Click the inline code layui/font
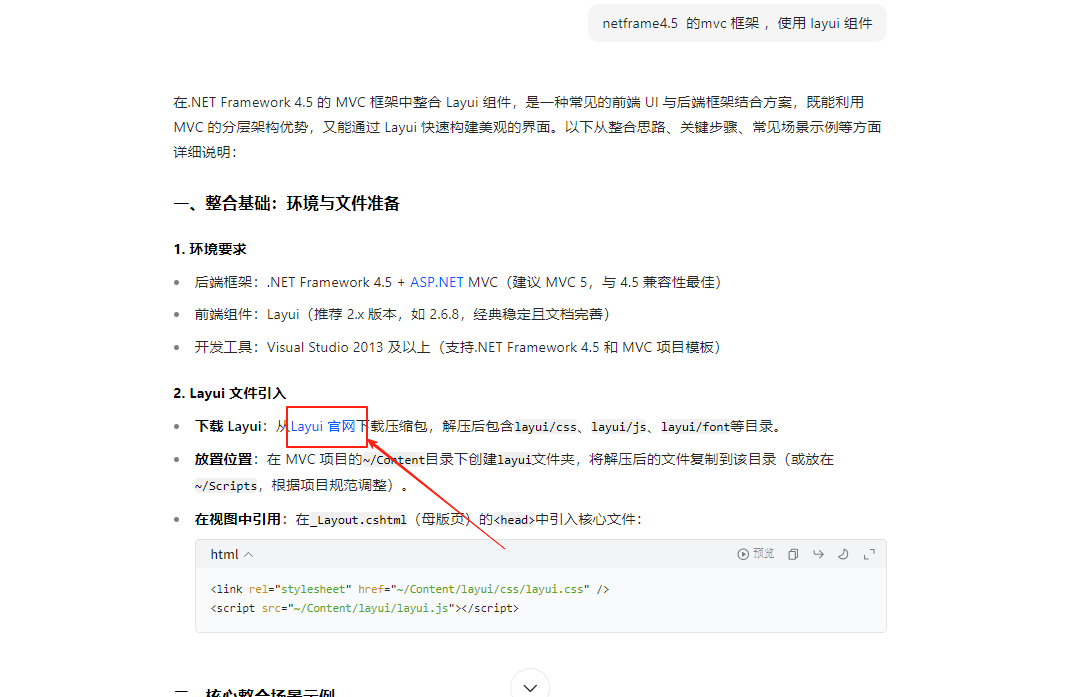1075x697 pixels. [695, 427]
